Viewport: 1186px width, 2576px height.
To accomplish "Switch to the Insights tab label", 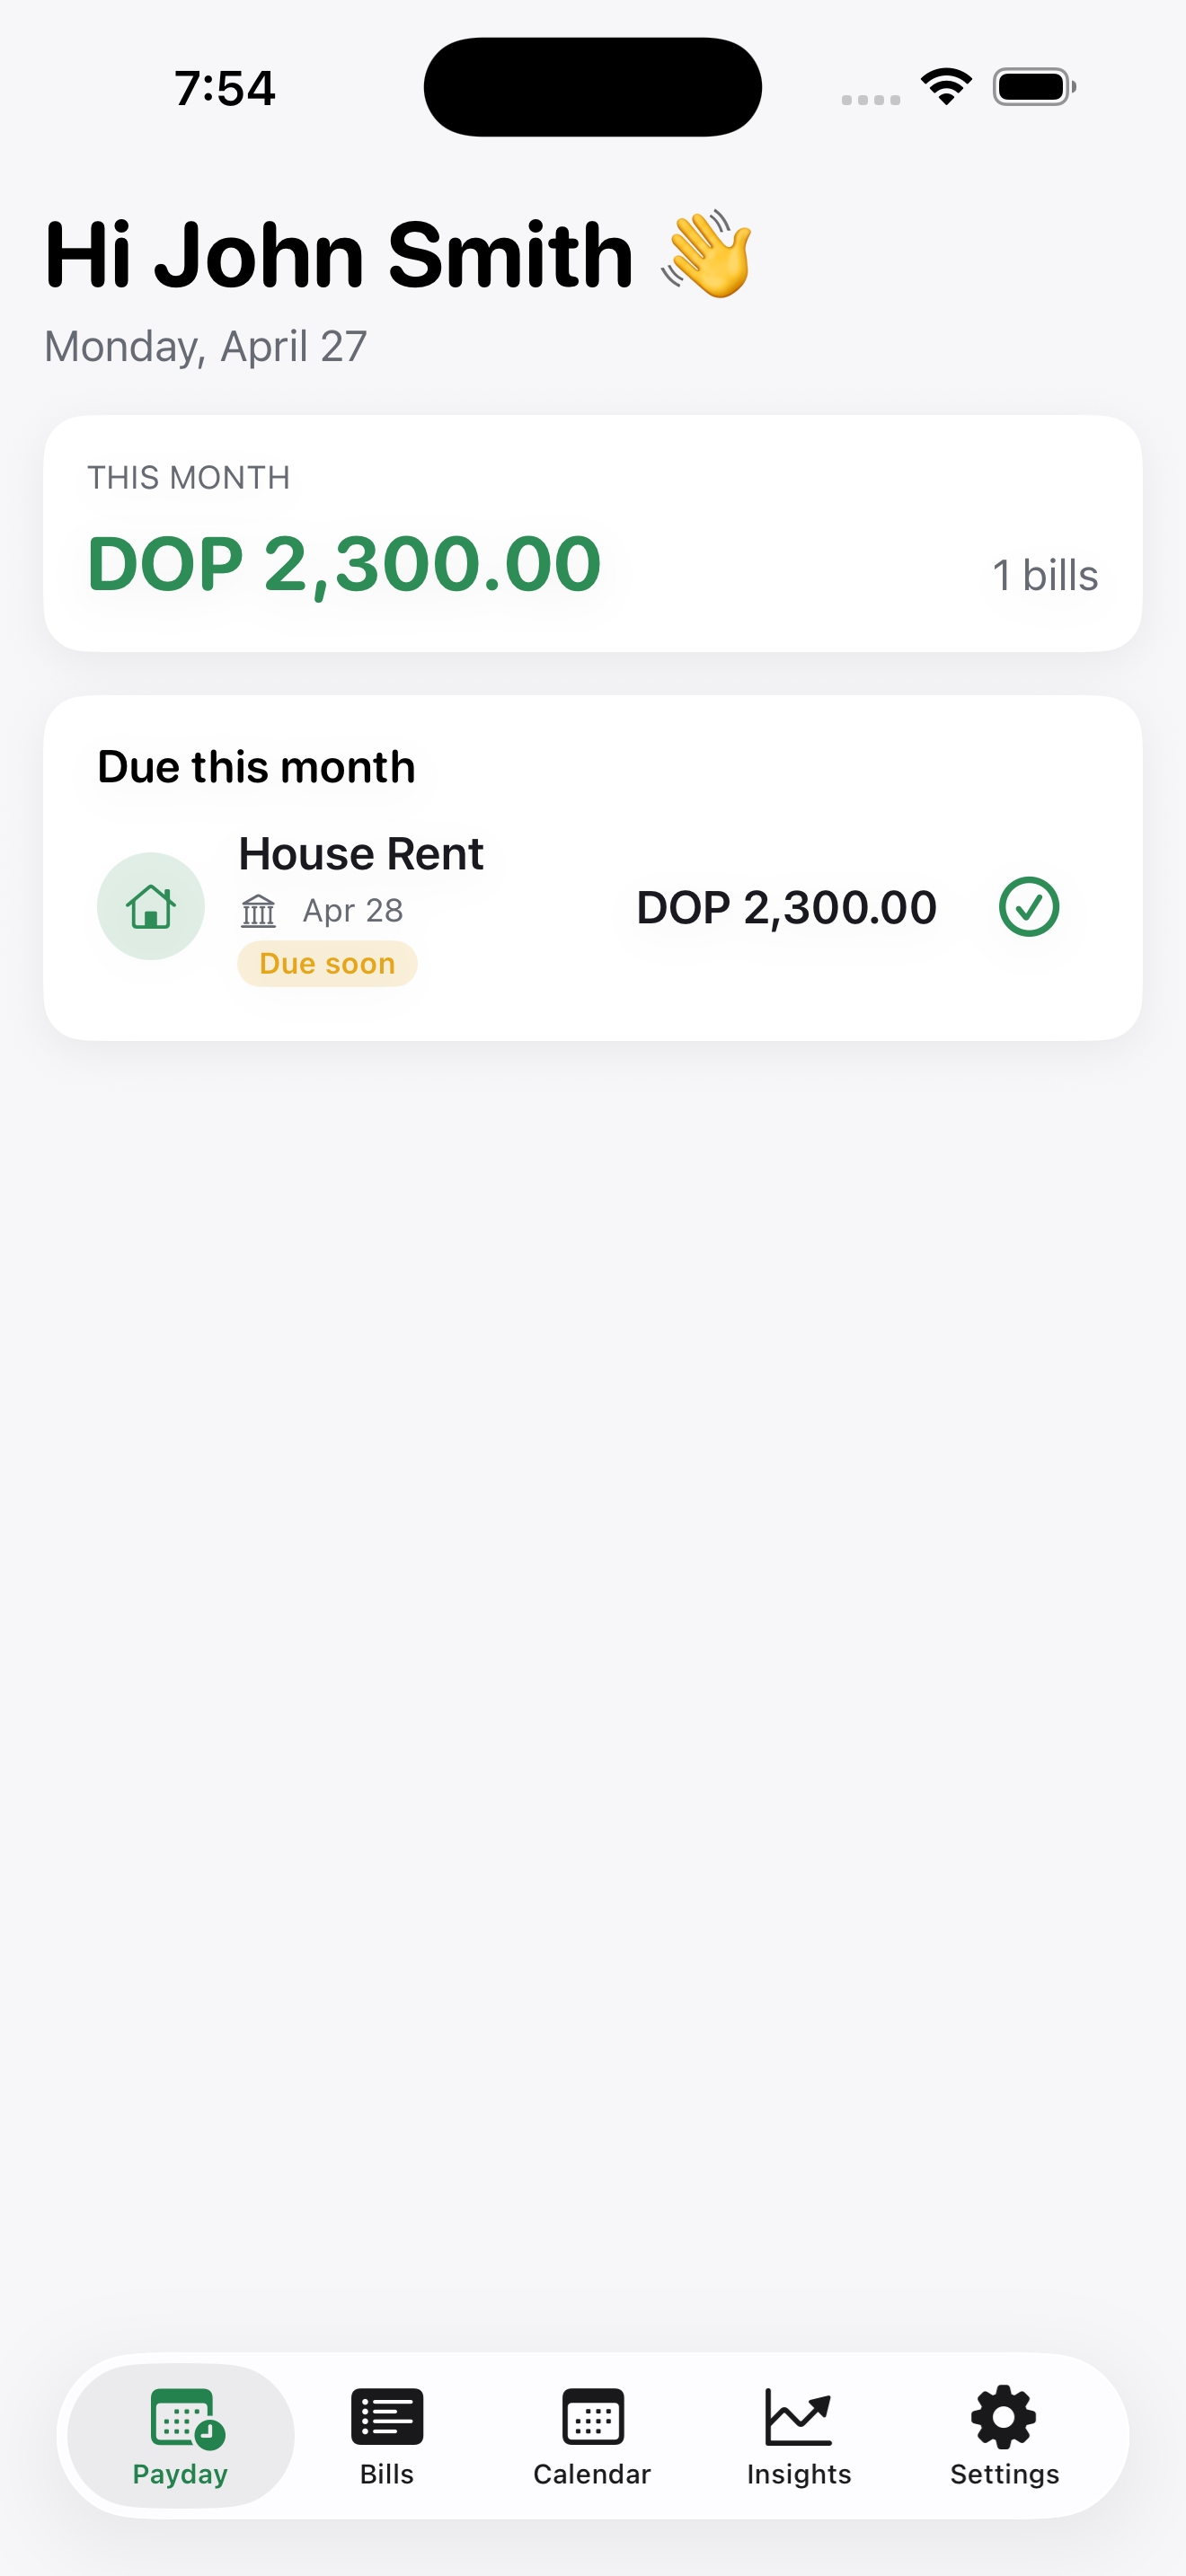I will tap(798, 2474).
